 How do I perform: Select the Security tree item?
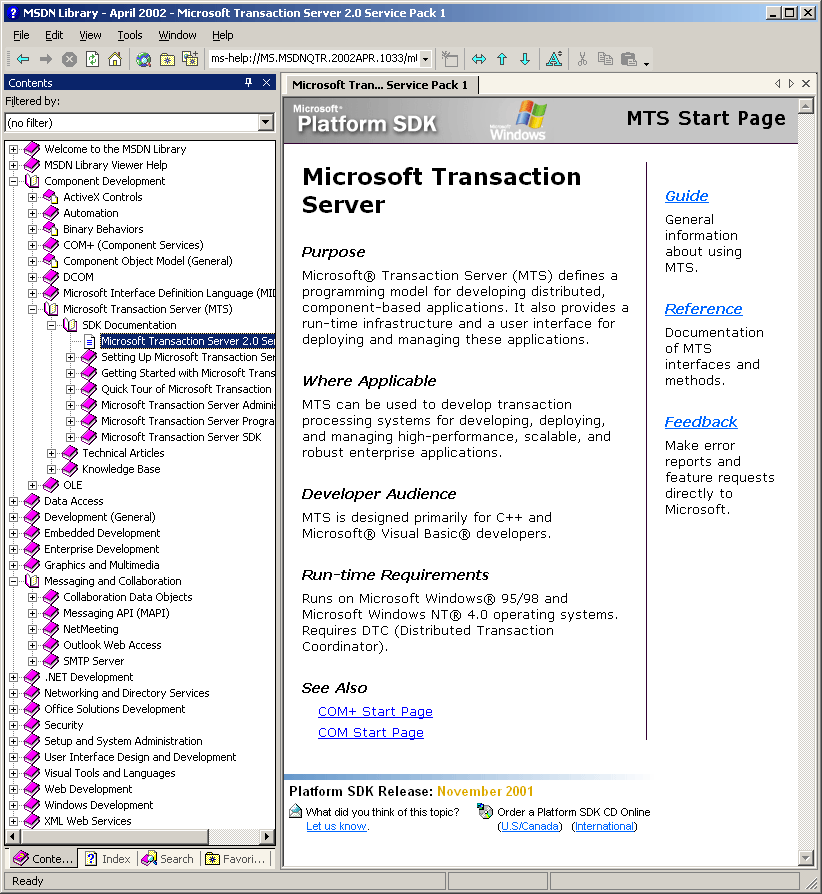click(64, 725)
